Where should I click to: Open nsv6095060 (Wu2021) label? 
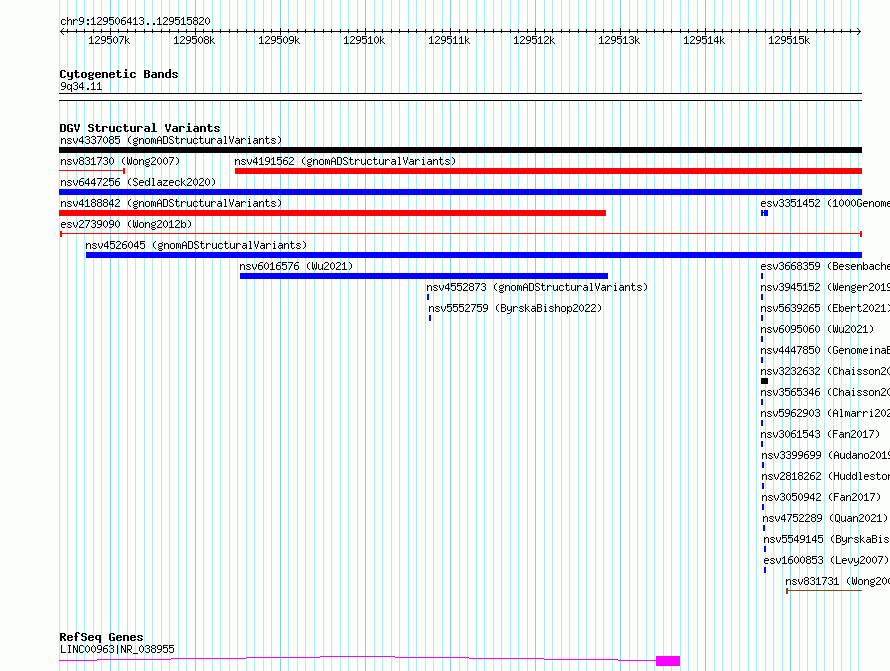coord(817,329)
